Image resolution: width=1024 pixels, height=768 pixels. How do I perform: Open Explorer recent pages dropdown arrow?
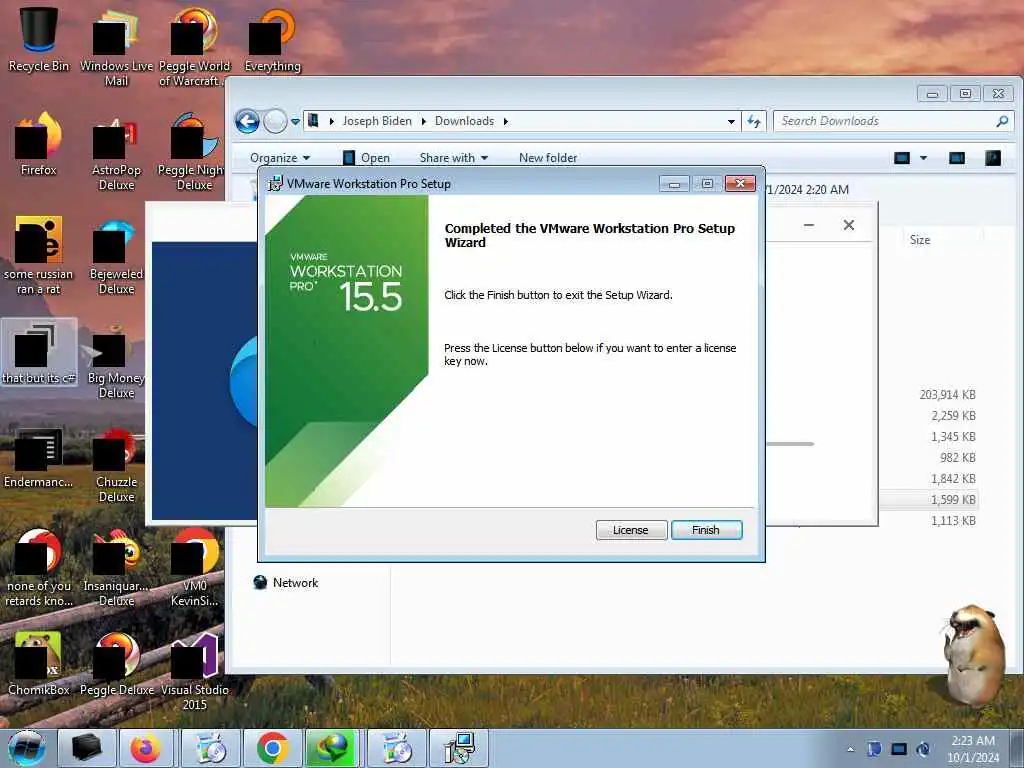click(x=295, y=121)
